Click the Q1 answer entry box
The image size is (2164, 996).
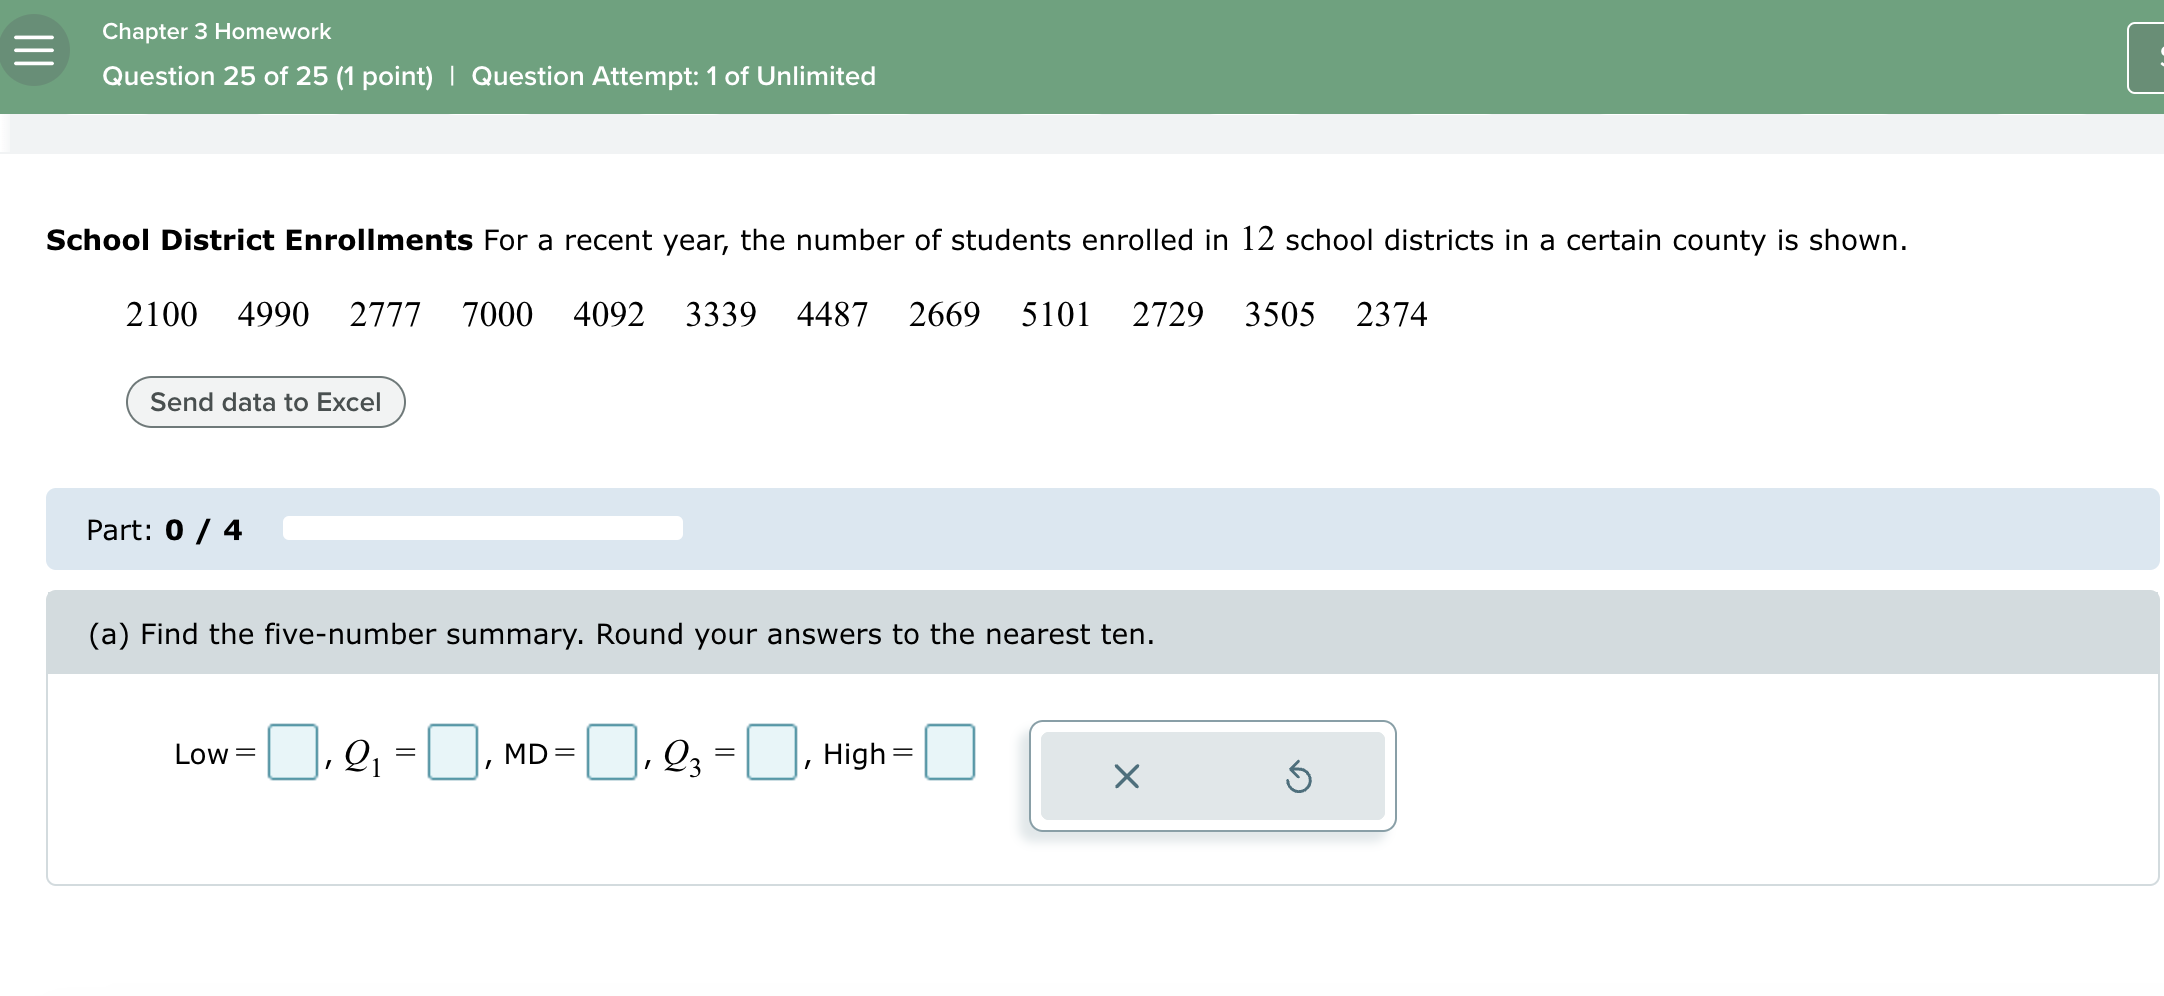tap(452, 752)
